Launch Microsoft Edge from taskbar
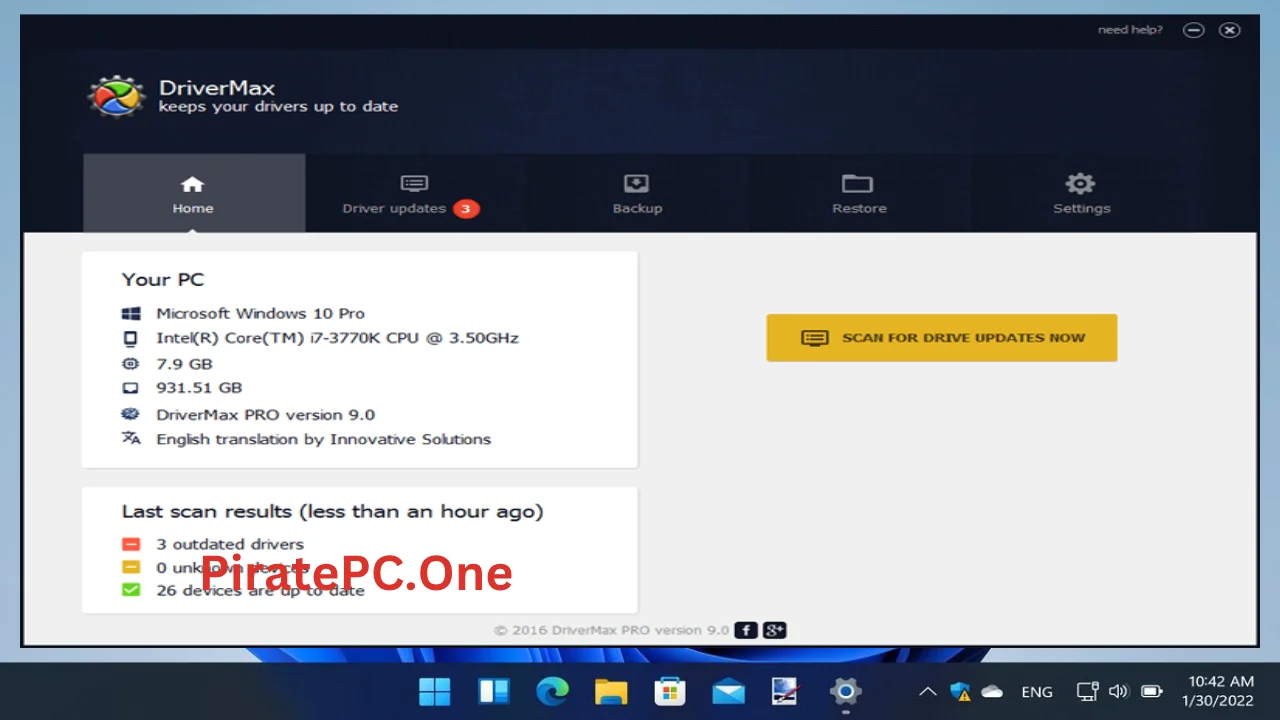 click(x=552, y=691)
